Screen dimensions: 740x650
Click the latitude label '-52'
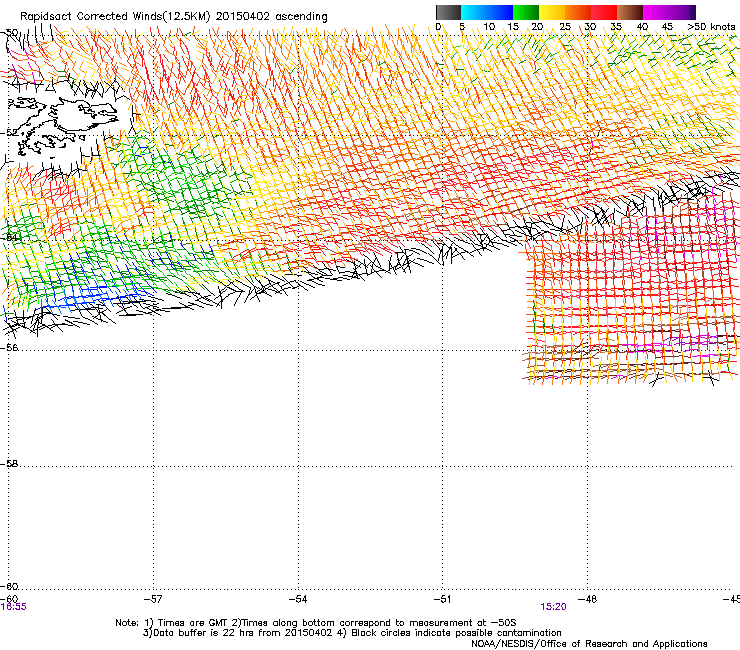pos(9,133)
